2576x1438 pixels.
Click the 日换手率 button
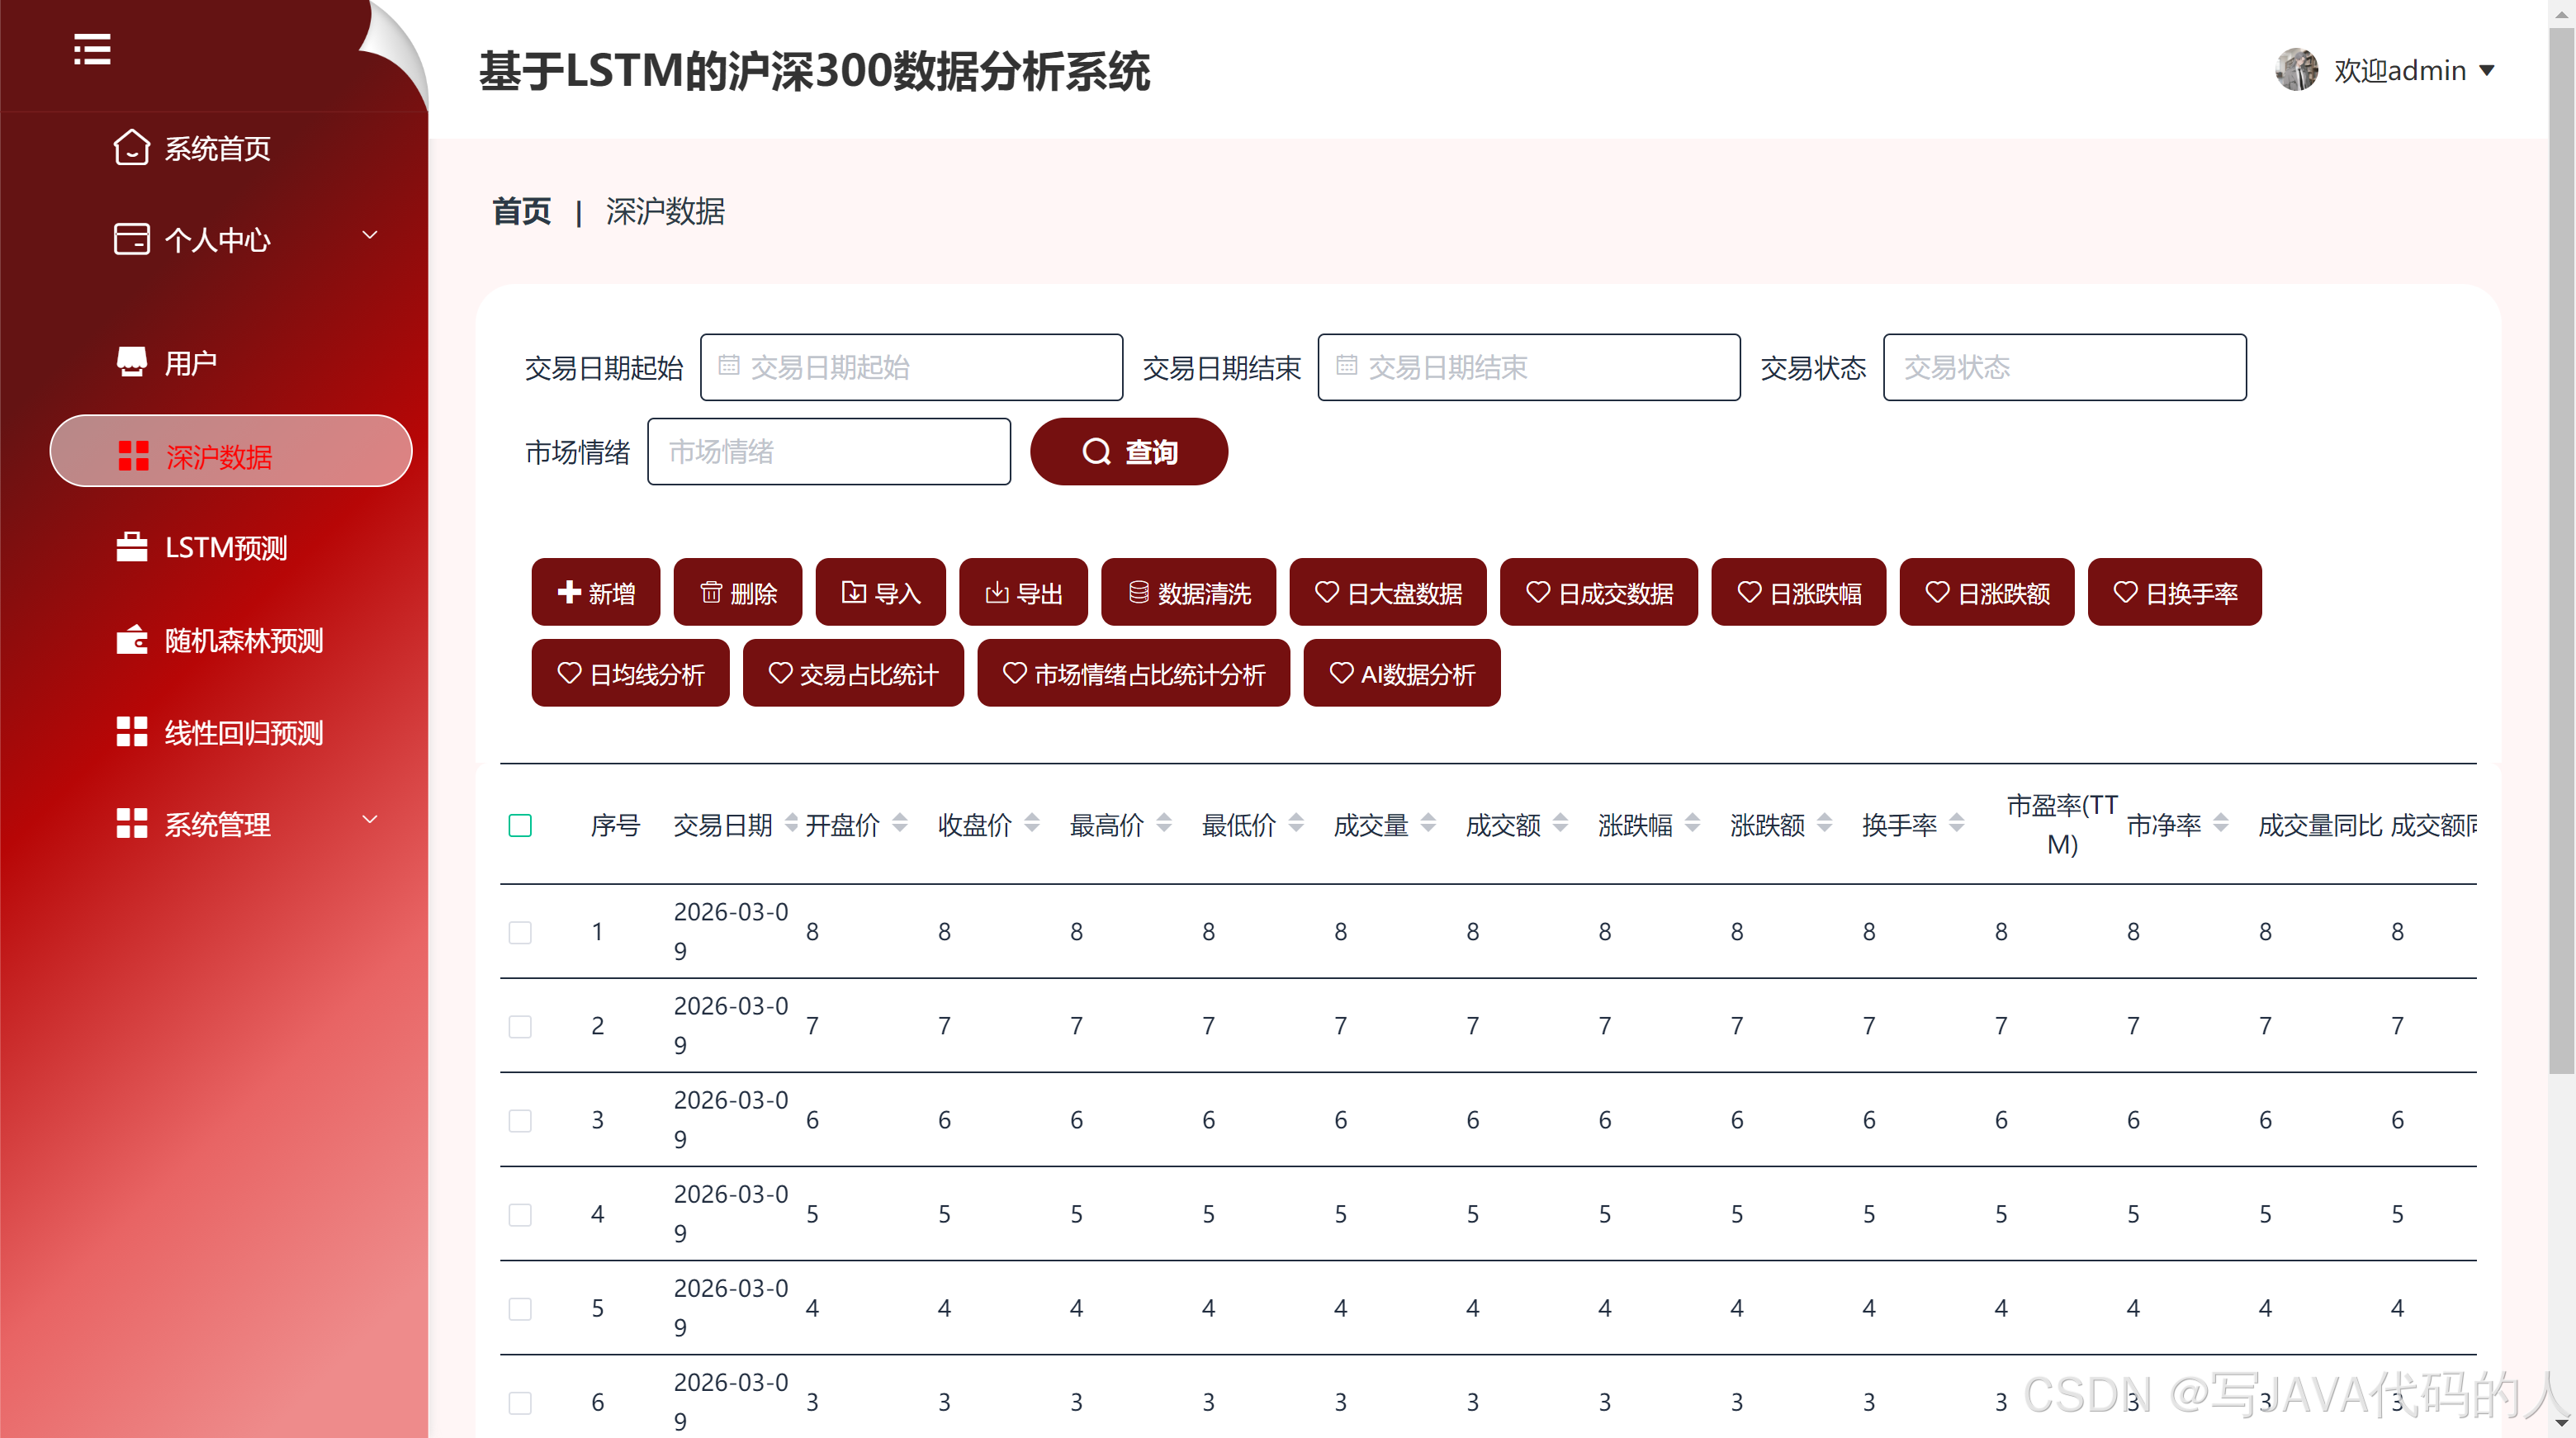coord(2174,592)
